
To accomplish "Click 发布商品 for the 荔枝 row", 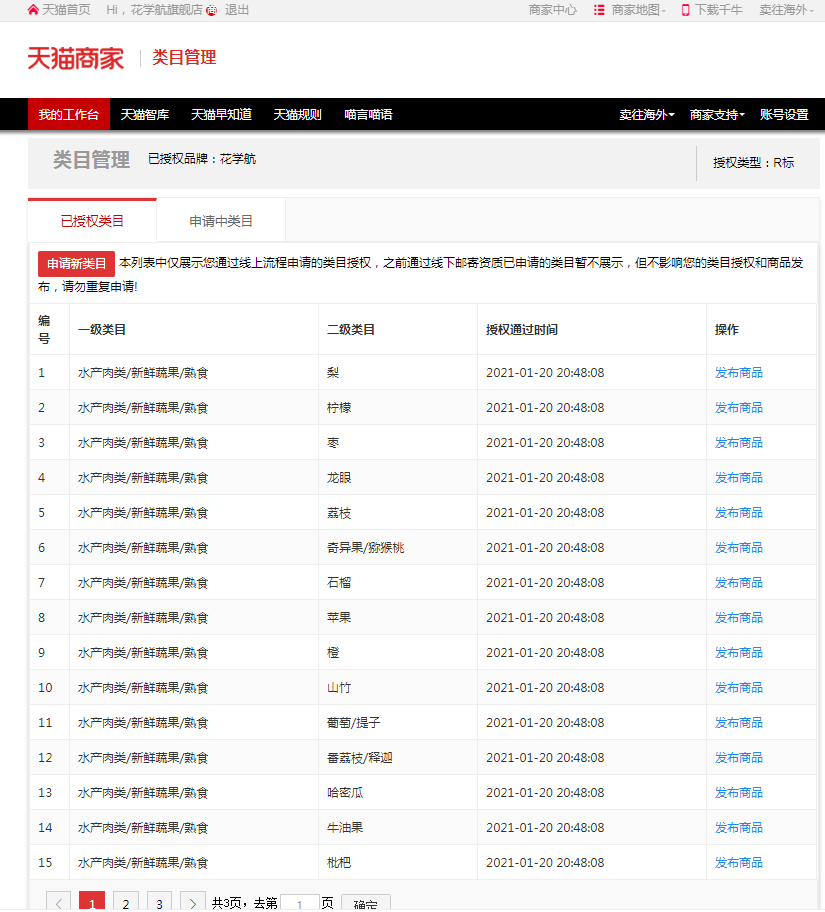I will point(738,512).
